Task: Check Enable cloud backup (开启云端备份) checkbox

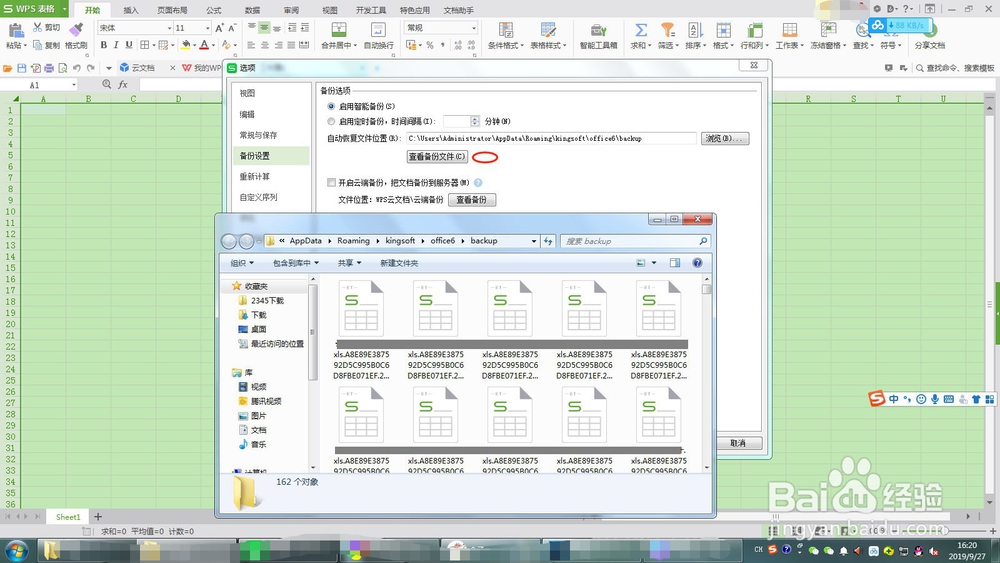Action: coord(331,182)
